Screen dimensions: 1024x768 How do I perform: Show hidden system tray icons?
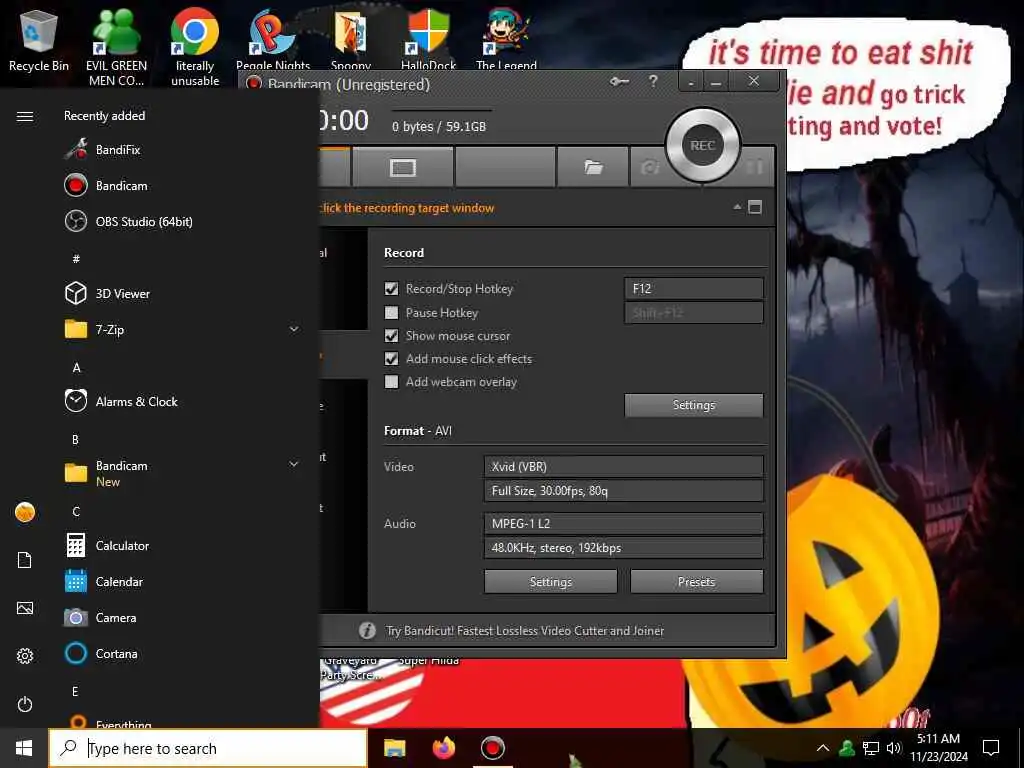823,748
